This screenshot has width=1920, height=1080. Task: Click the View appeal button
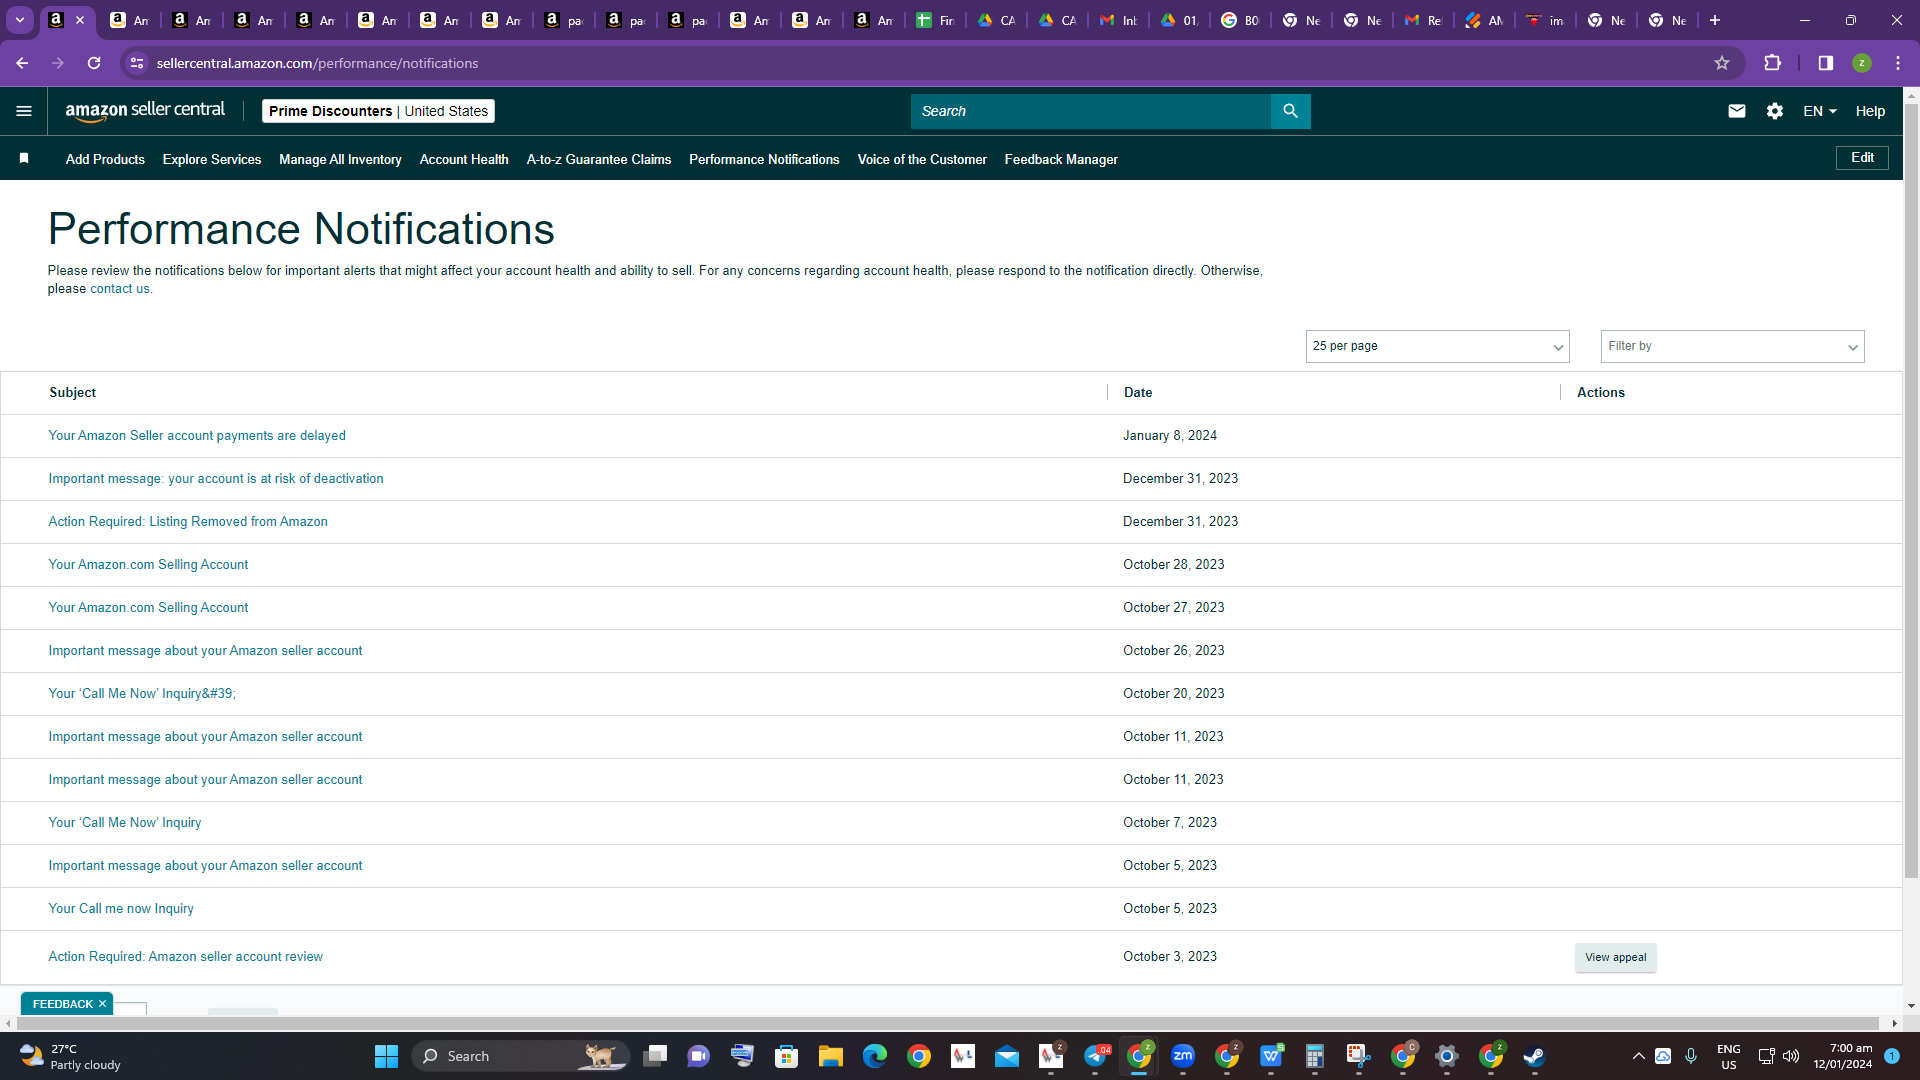pos(1615,957)
